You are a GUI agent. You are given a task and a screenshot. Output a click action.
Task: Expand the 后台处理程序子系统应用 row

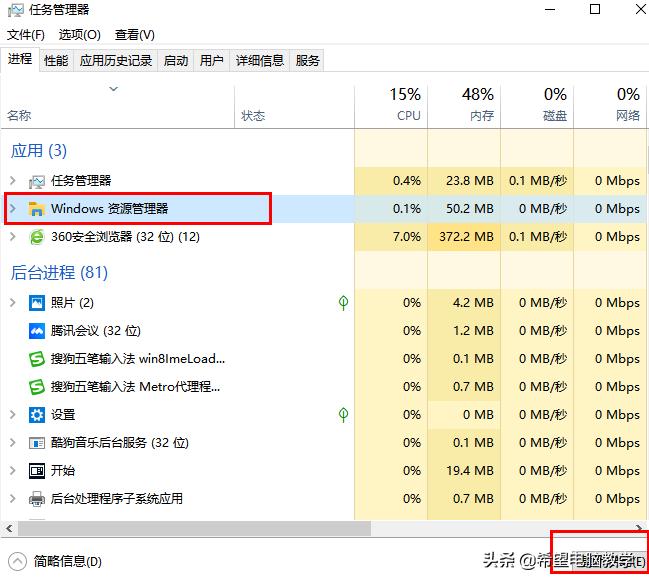click(x=12, y=498)
